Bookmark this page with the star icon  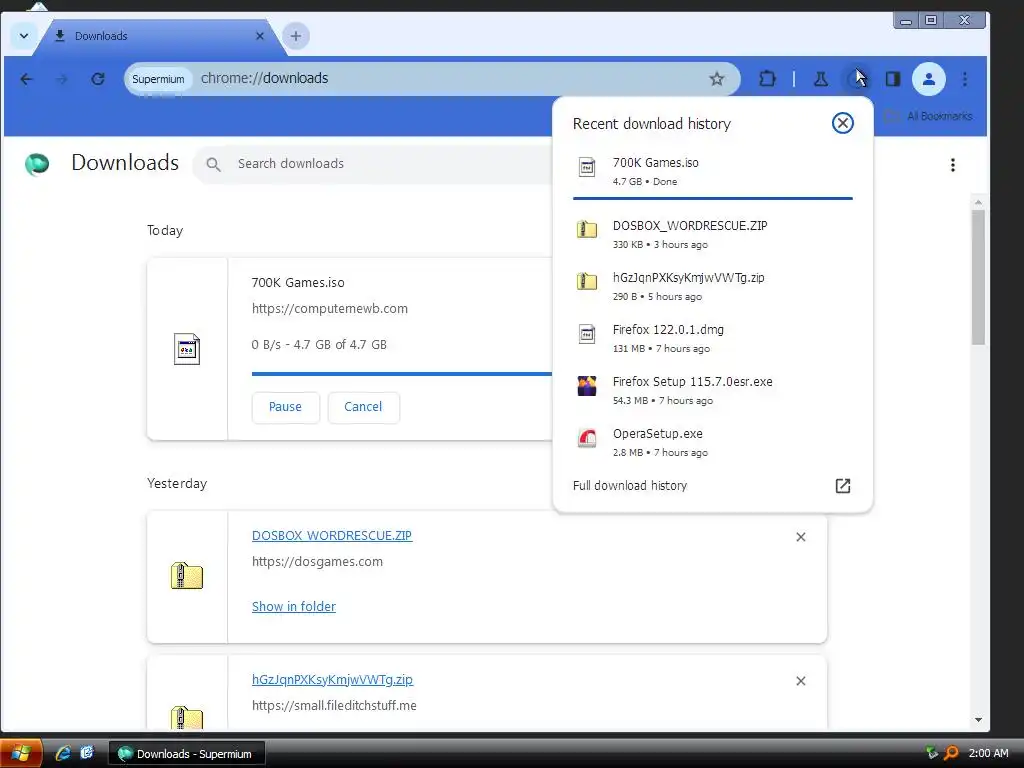coord(716,79)
